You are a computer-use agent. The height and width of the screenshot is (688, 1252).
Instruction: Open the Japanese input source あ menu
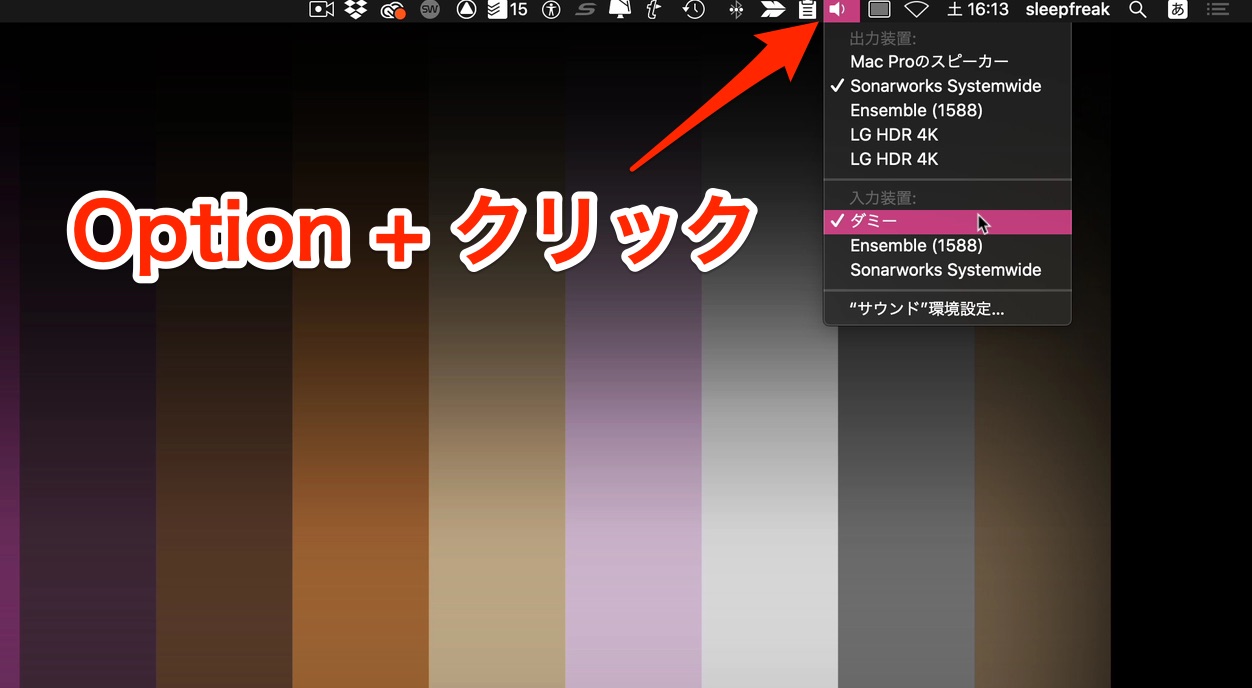pos(1178,10)
